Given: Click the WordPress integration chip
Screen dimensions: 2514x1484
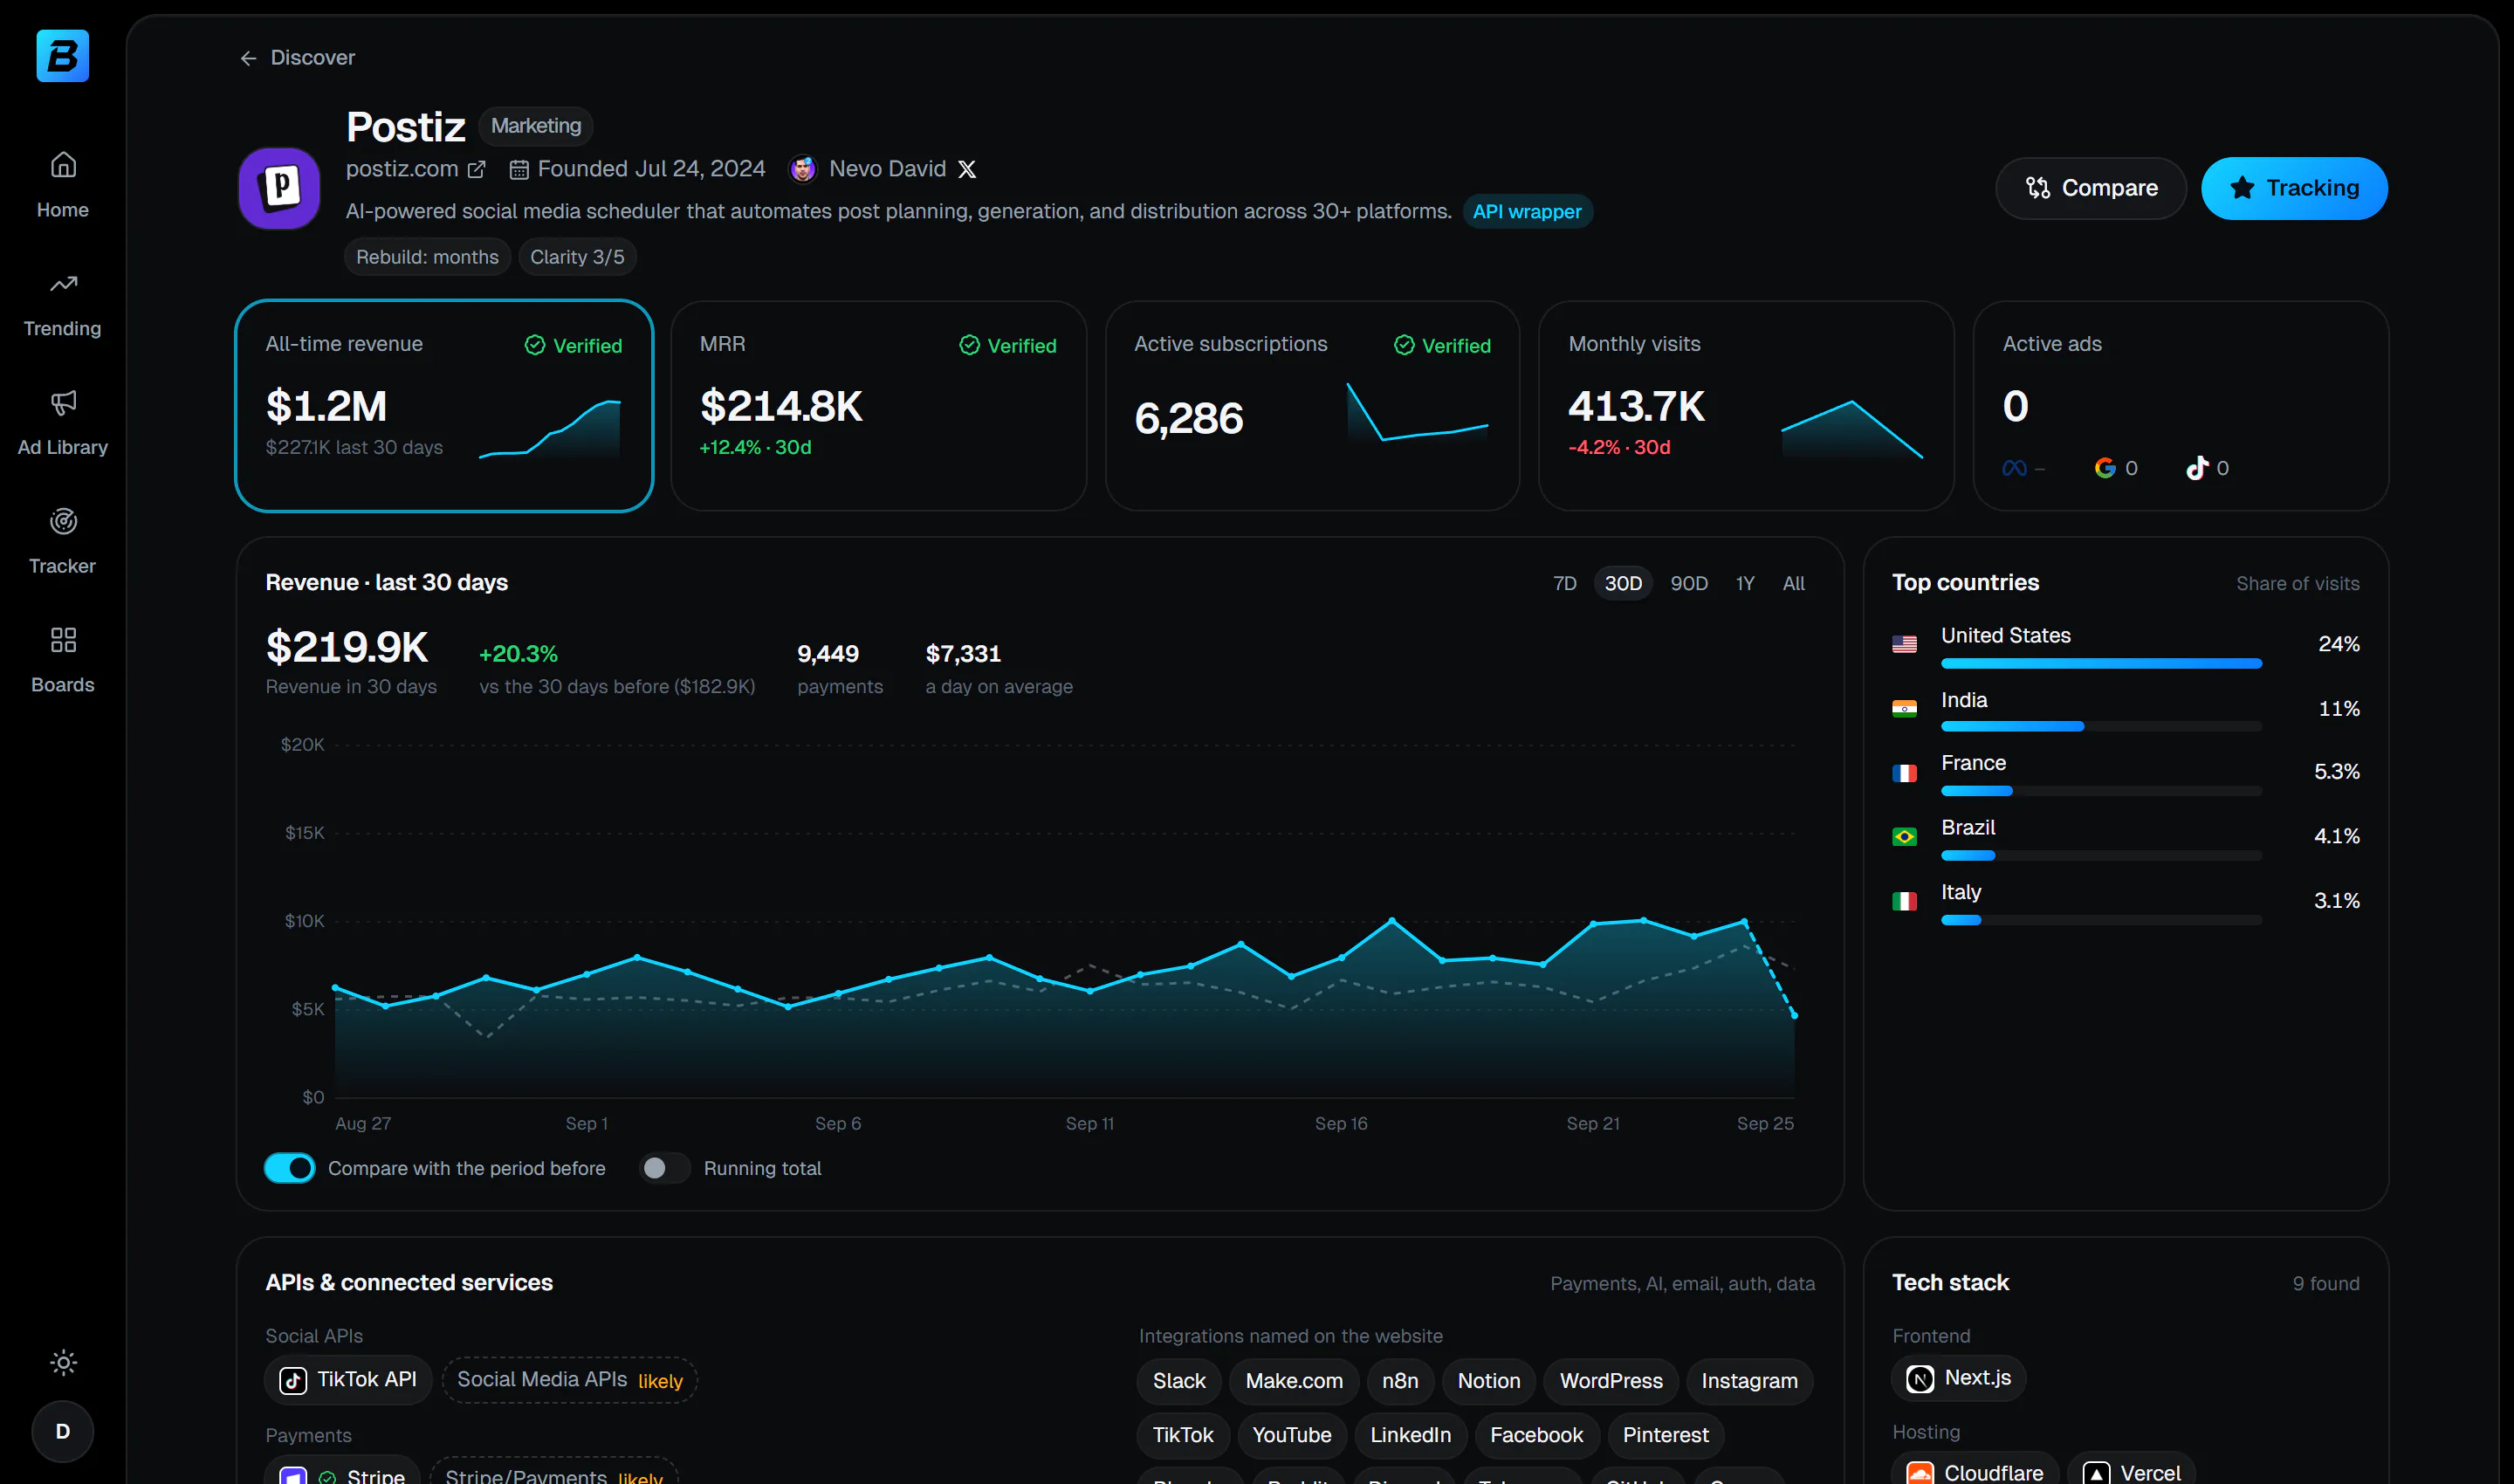Looking at the screenshot, I should [1611, 1381].
